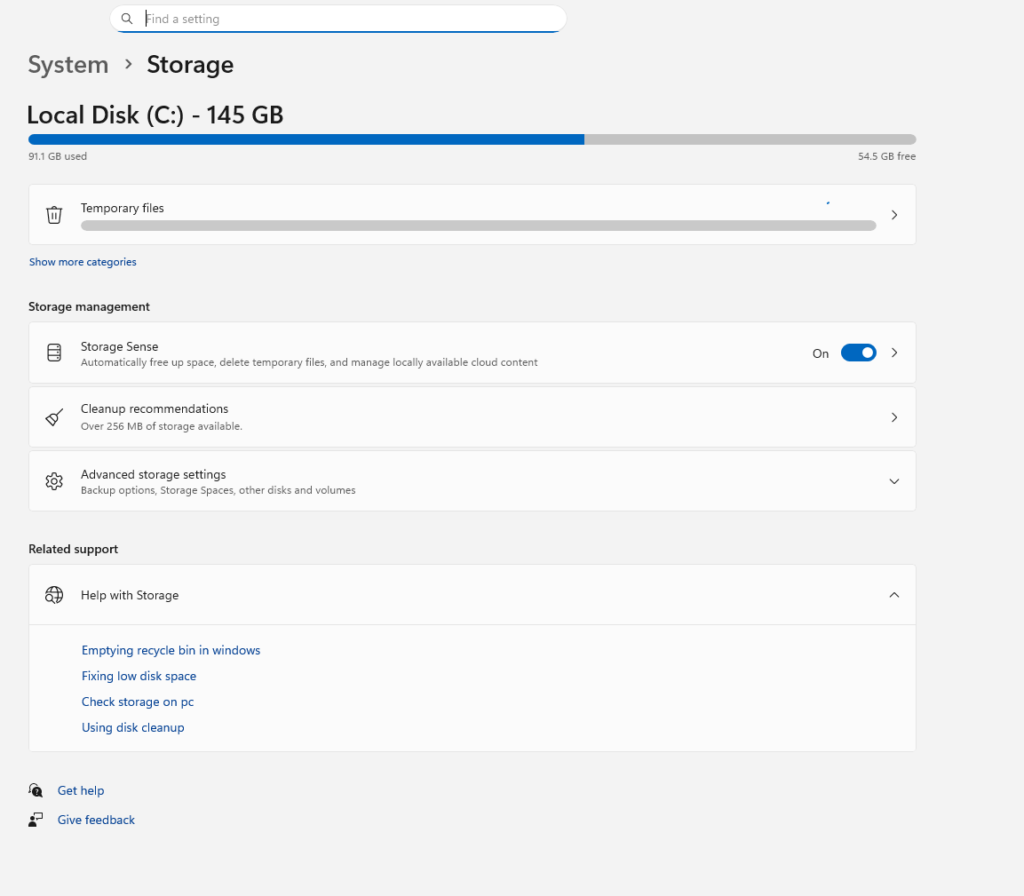Click the Local Disk usage bar
This screenshot has width=1024, height=896.
[472, 140]
